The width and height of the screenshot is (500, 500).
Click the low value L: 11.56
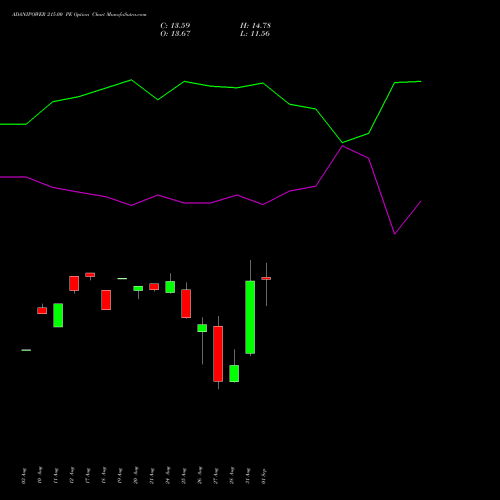click(255, 34)
